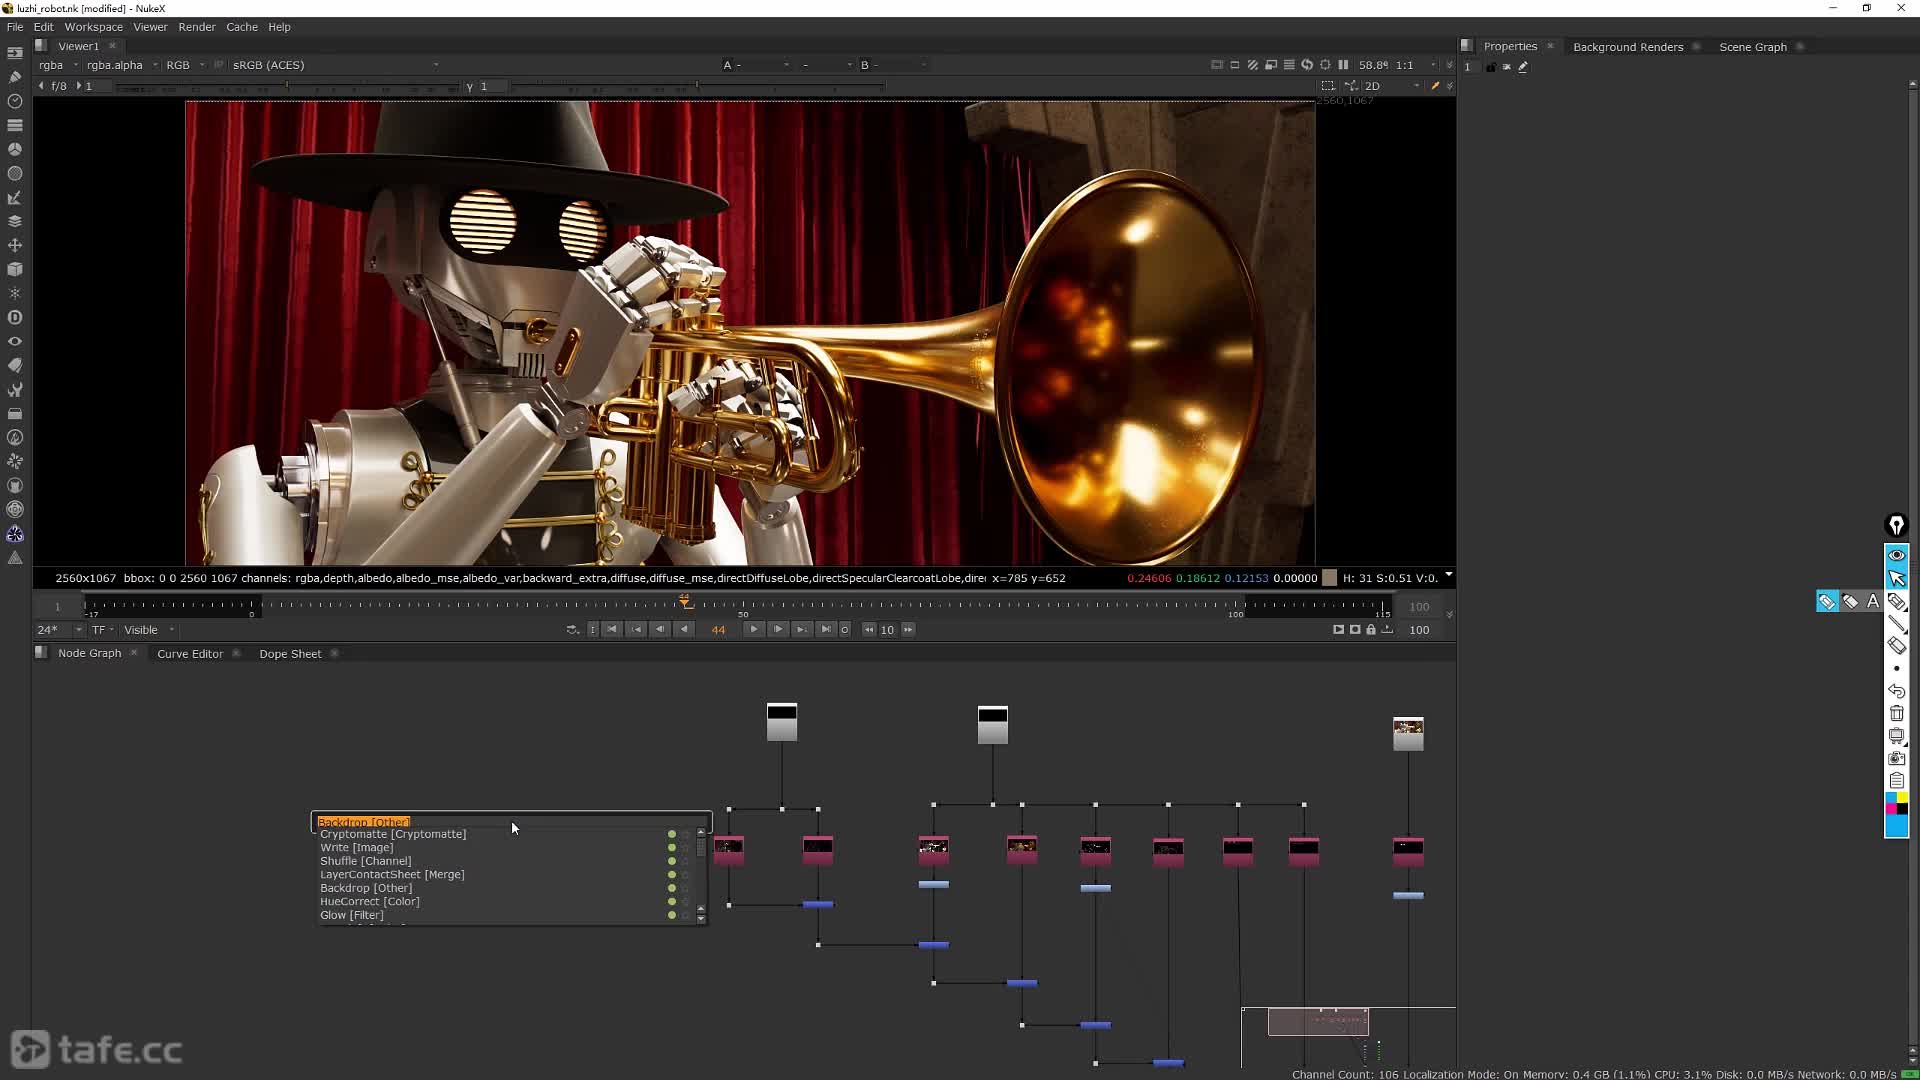Image resolution: width=1920 pixels, height=1080 pixels.
Task: Click the undo arrow icon in the right toolbar
Action: click(x=1897, y=691)
